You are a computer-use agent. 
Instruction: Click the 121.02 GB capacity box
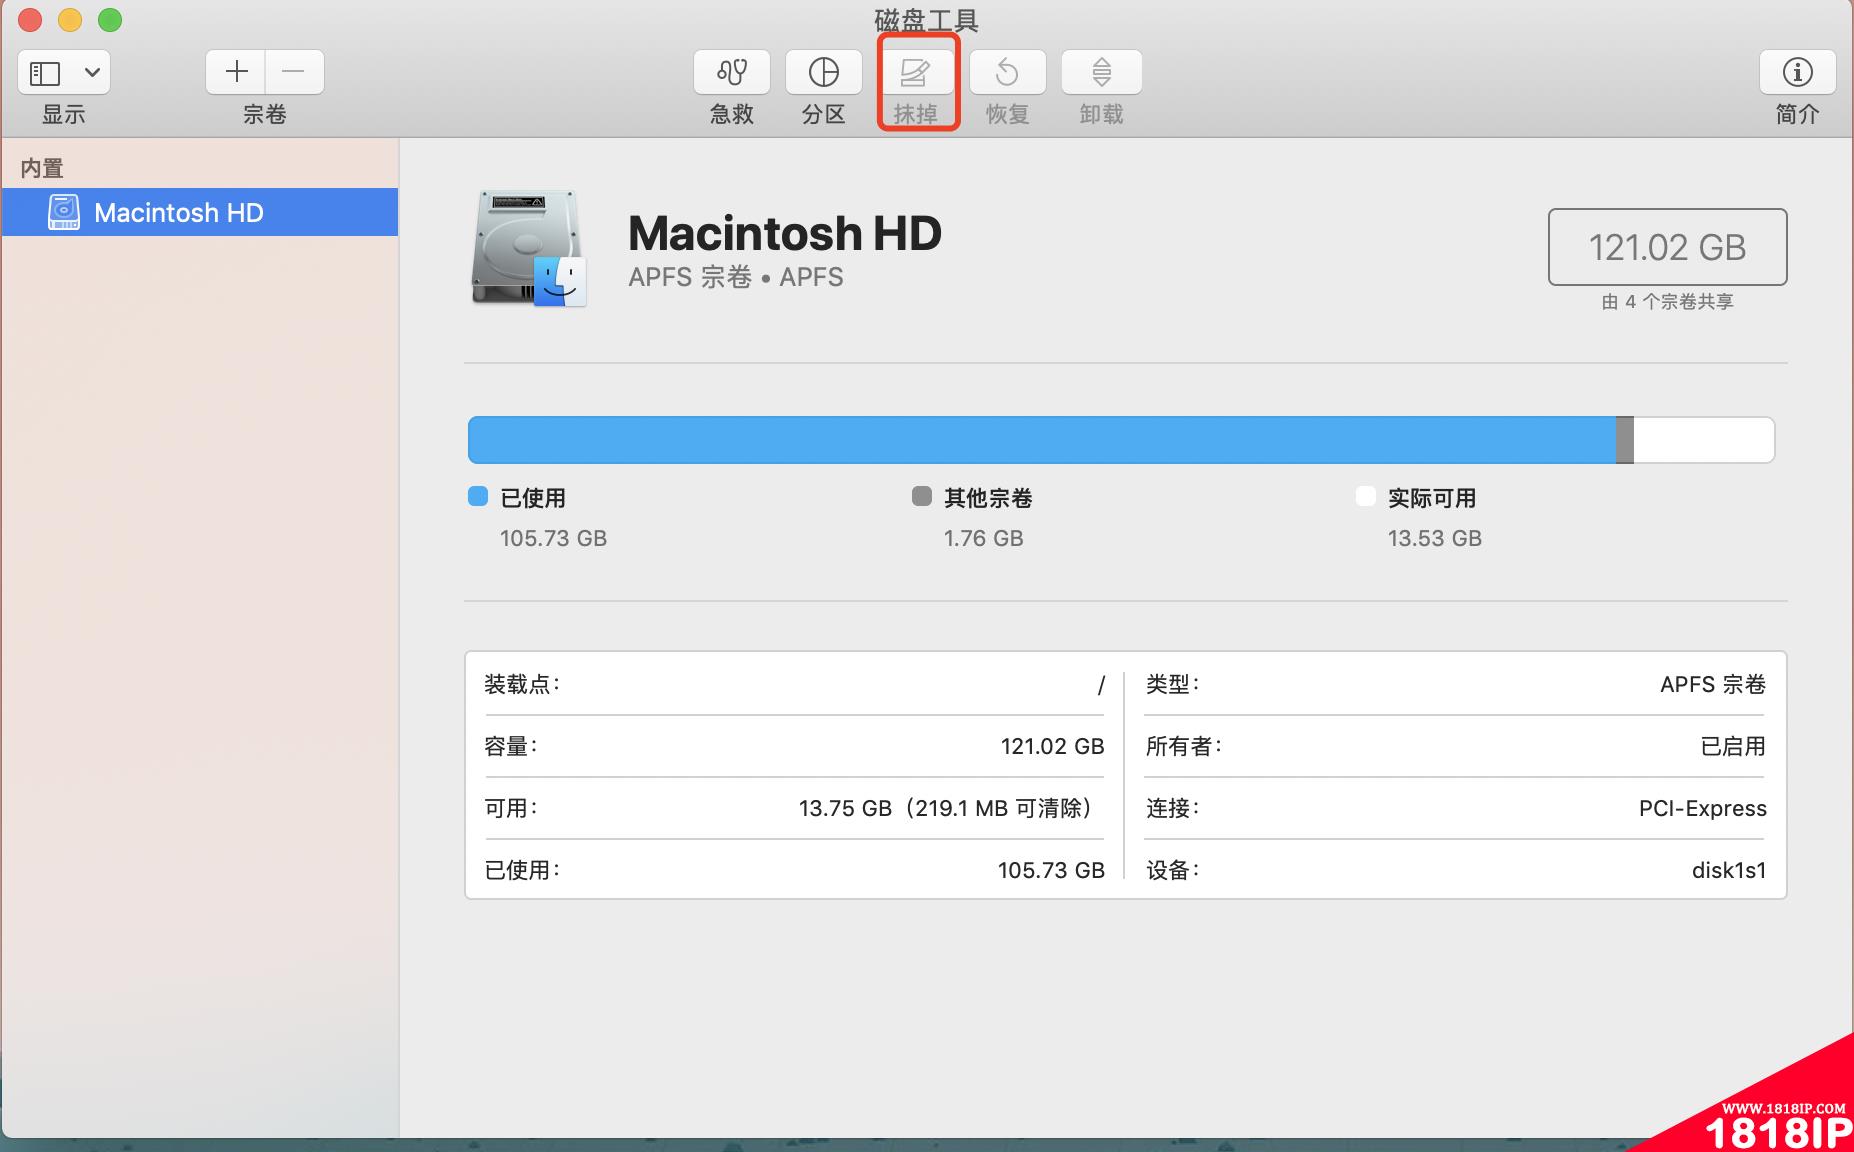click(1667, 247)
